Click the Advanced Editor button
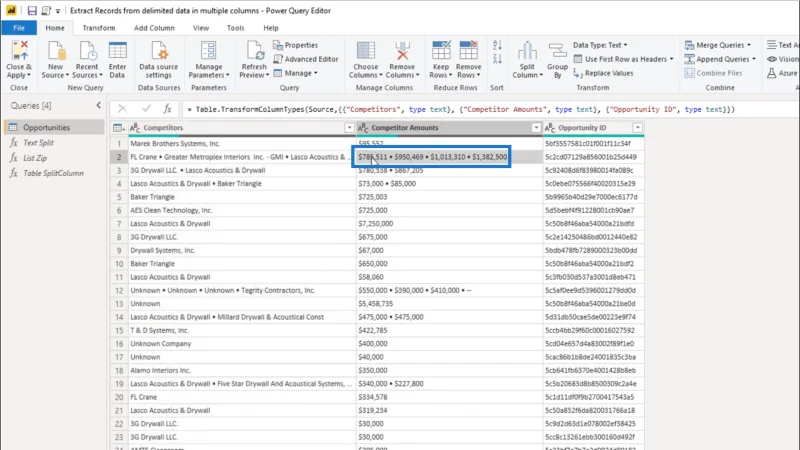This screenshot has height=450, width=800. click(x=306, y=59)
